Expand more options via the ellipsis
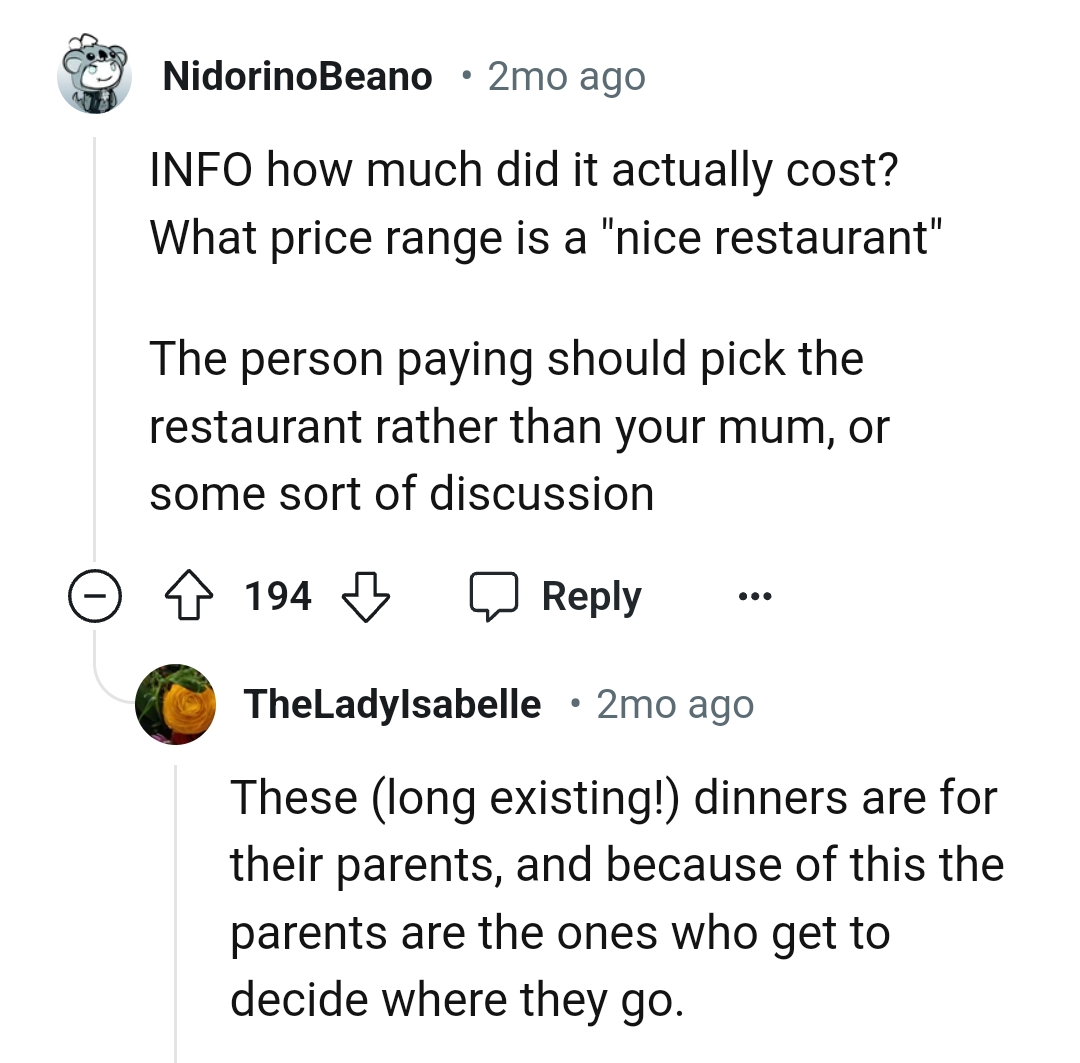Screen dimensions: 1080x1063 tap(755, 595)
